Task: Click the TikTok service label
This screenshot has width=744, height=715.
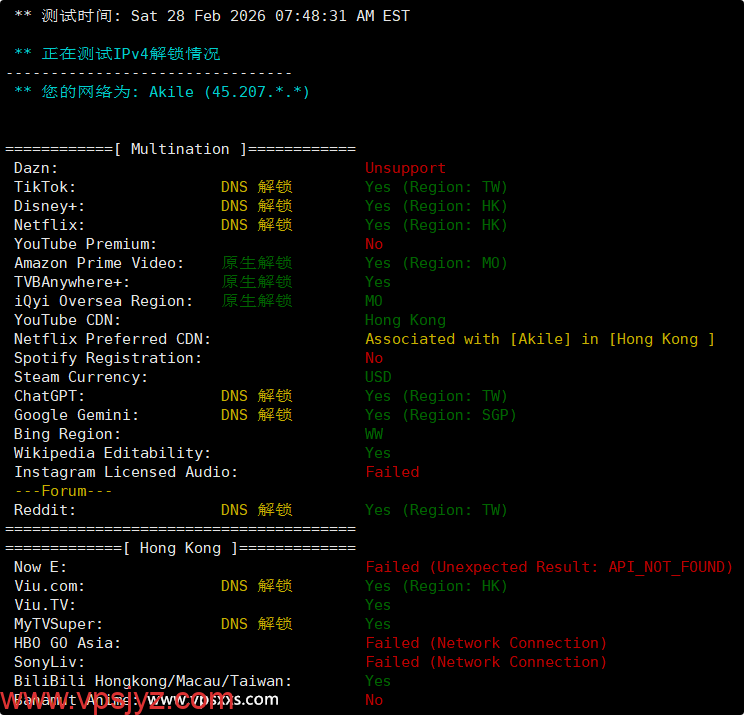Action: [x=45, y=187]
